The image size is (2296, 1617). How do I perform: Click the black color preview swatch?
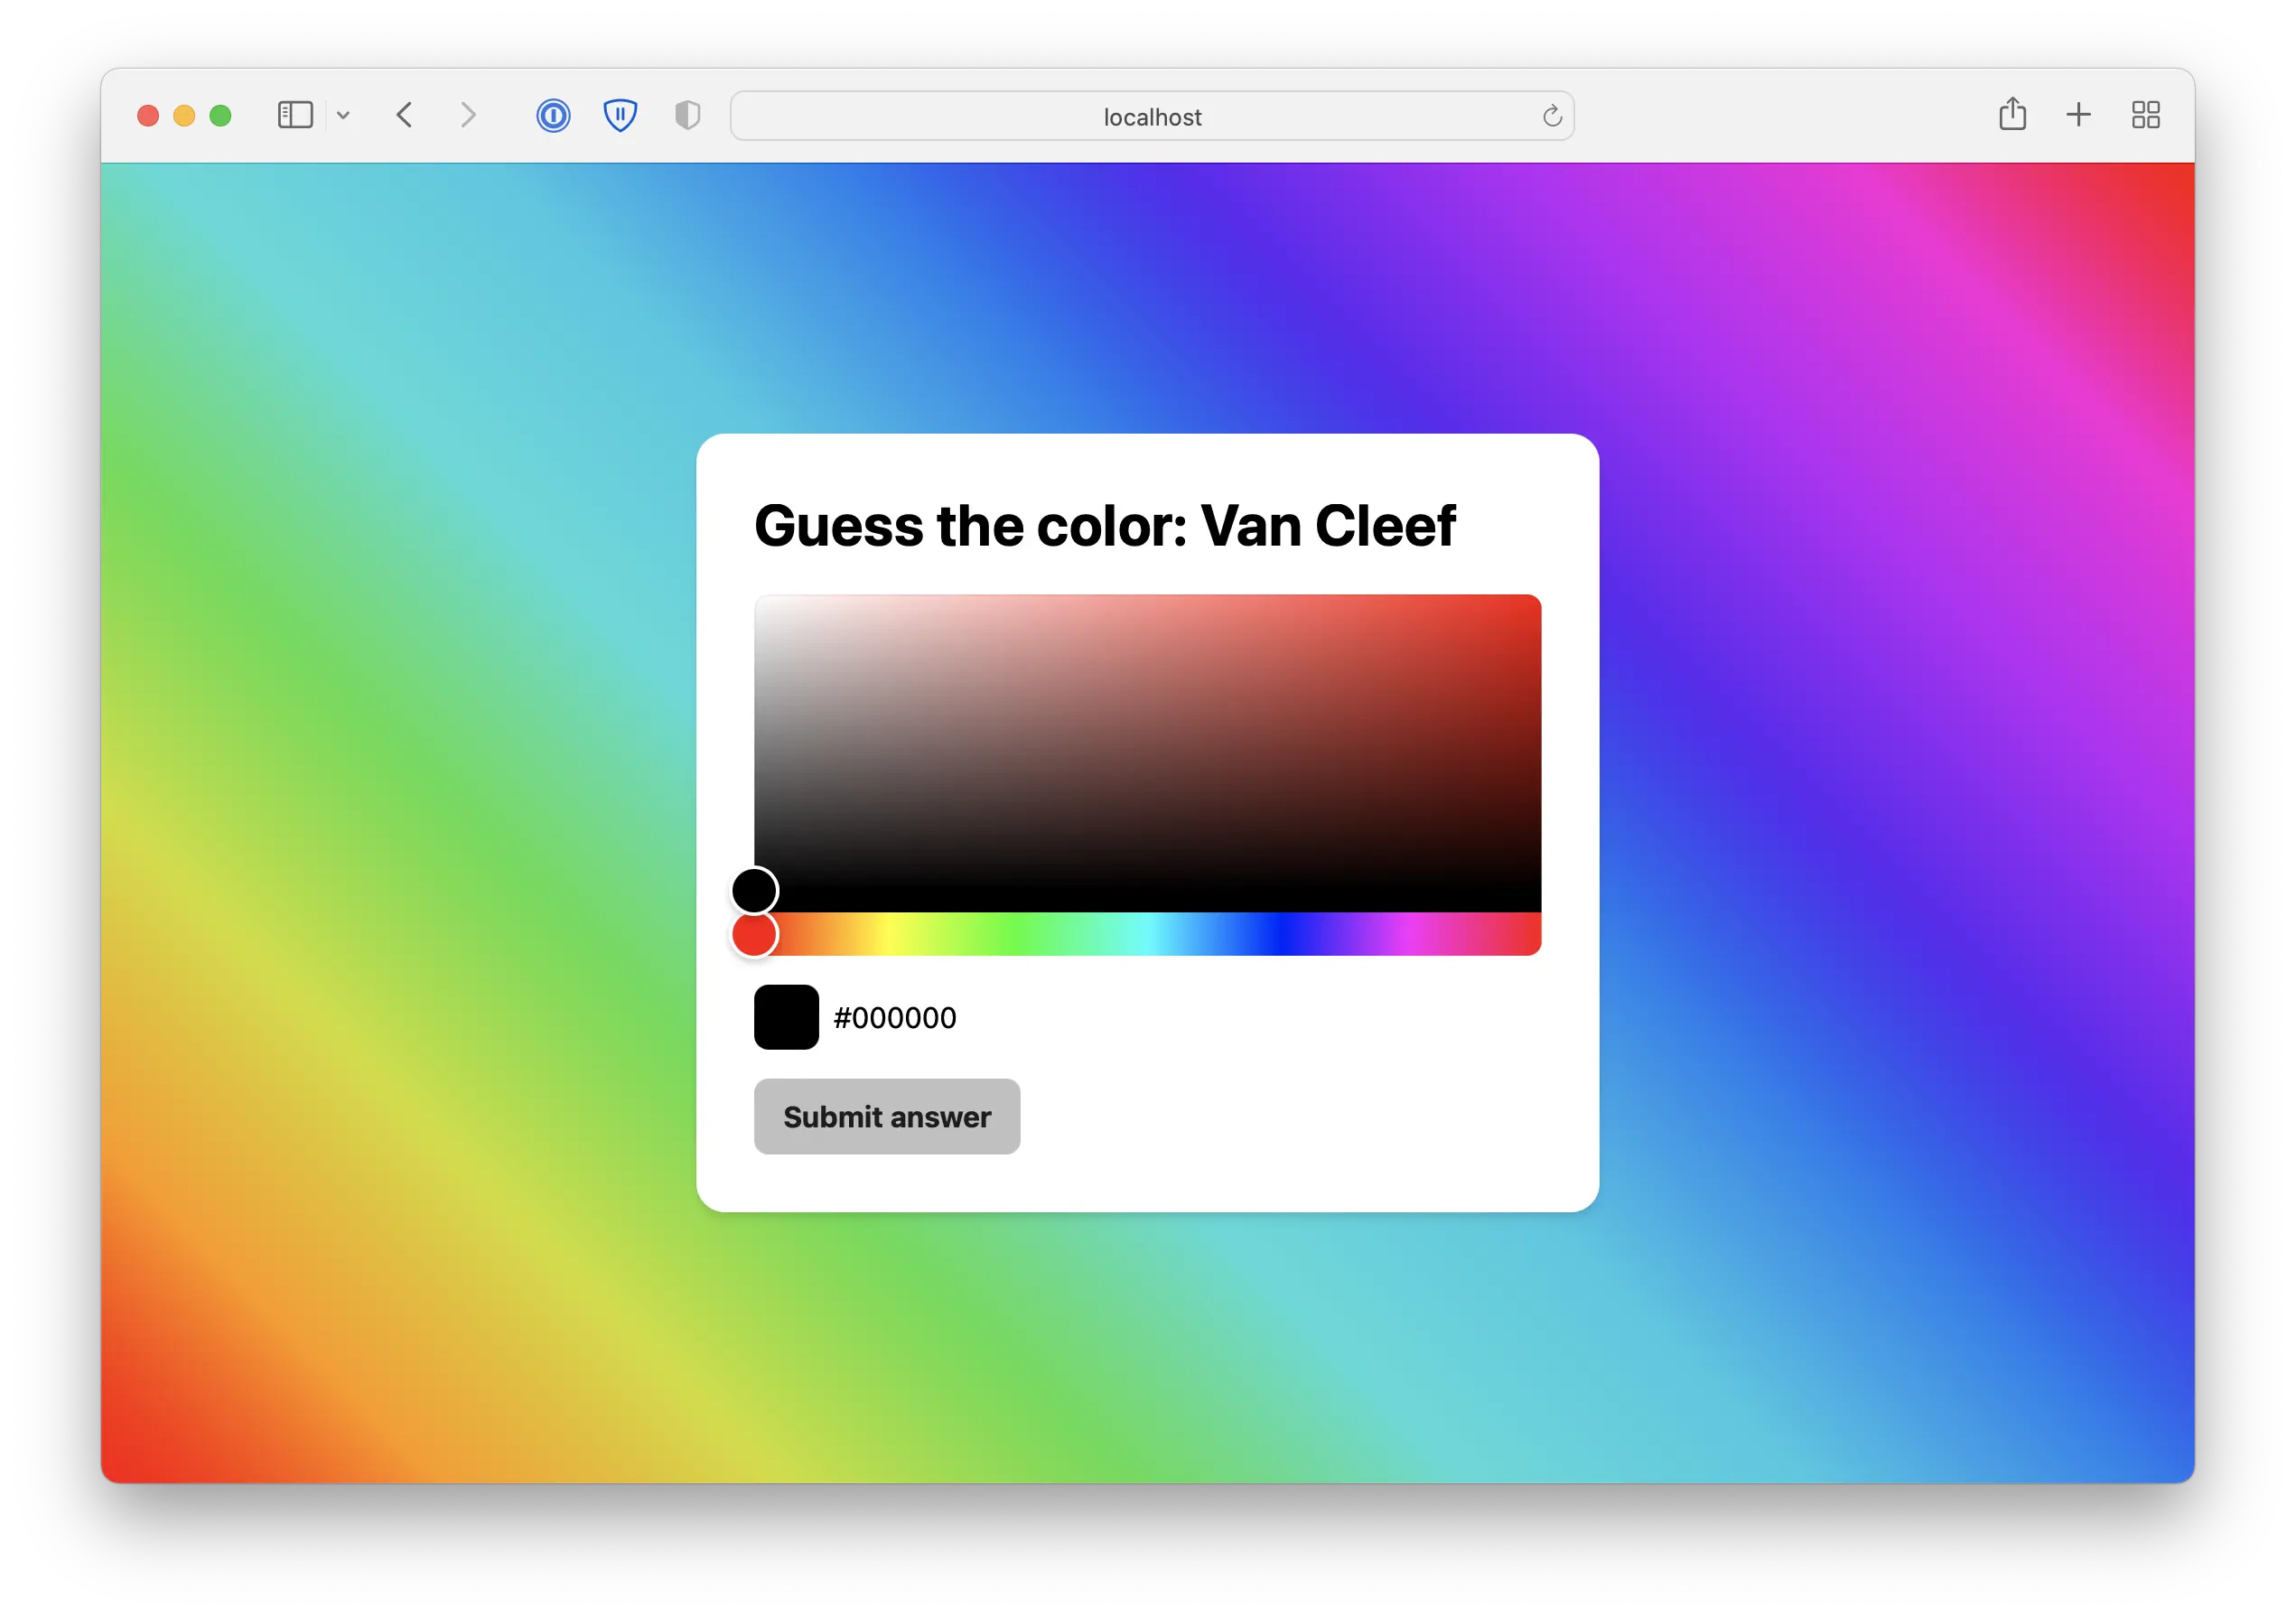click(786, 1017)
